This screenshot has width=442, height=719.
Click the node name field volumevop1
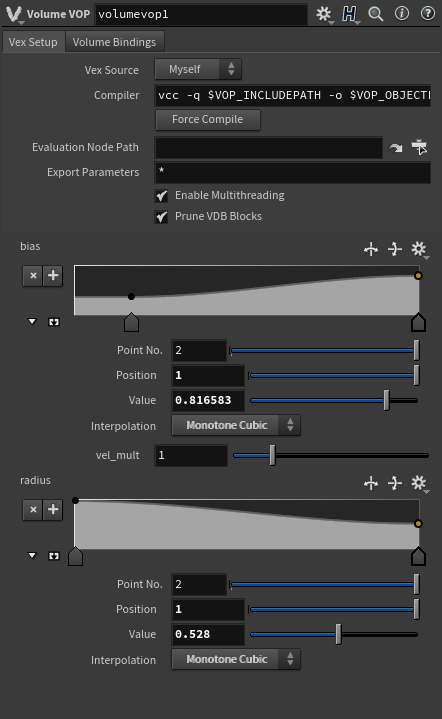pos(201,14)
